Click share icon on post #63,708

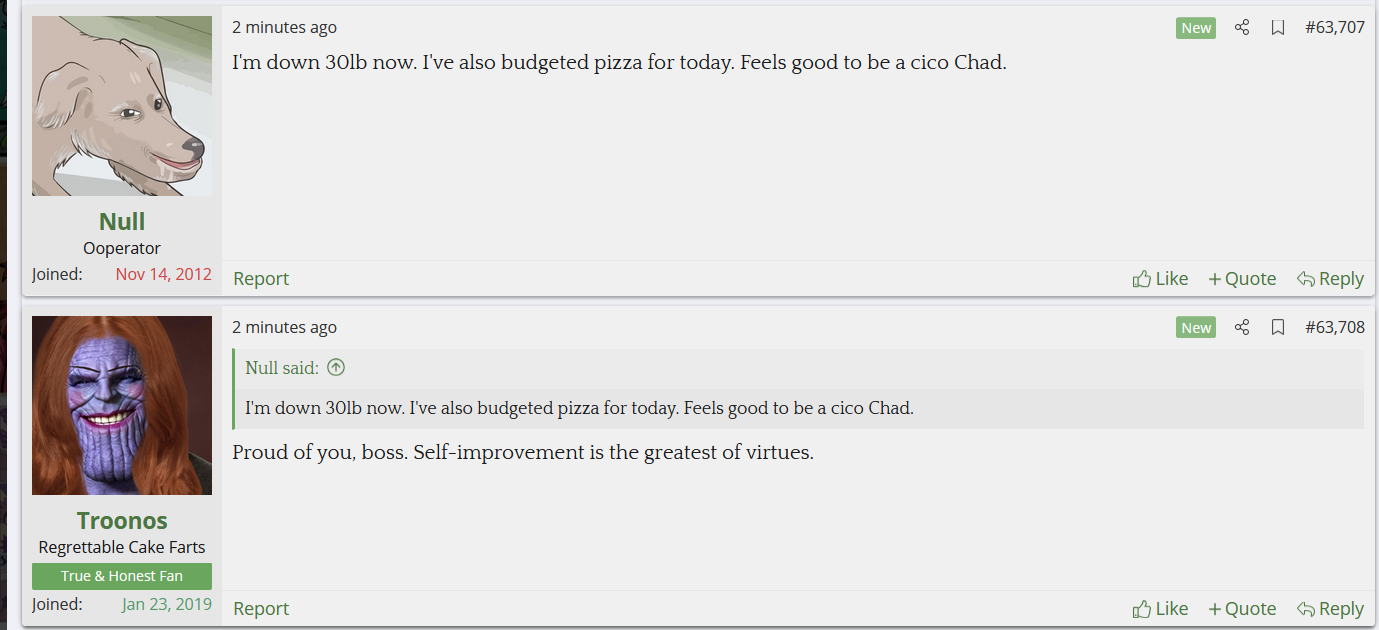point(1242,327)
